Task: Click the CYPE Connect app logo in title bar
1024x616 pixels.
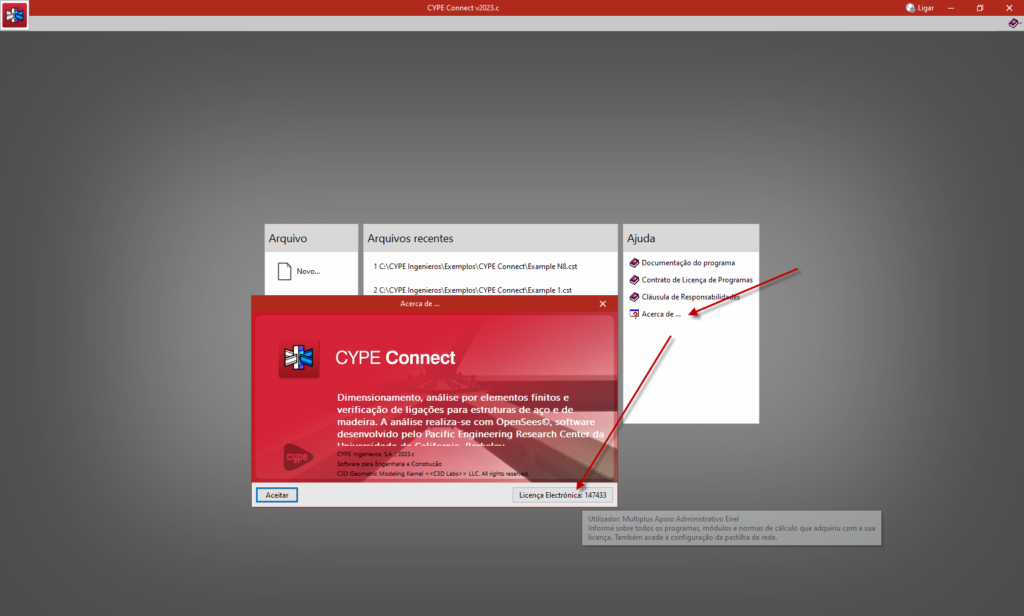Action: point(14,15)
